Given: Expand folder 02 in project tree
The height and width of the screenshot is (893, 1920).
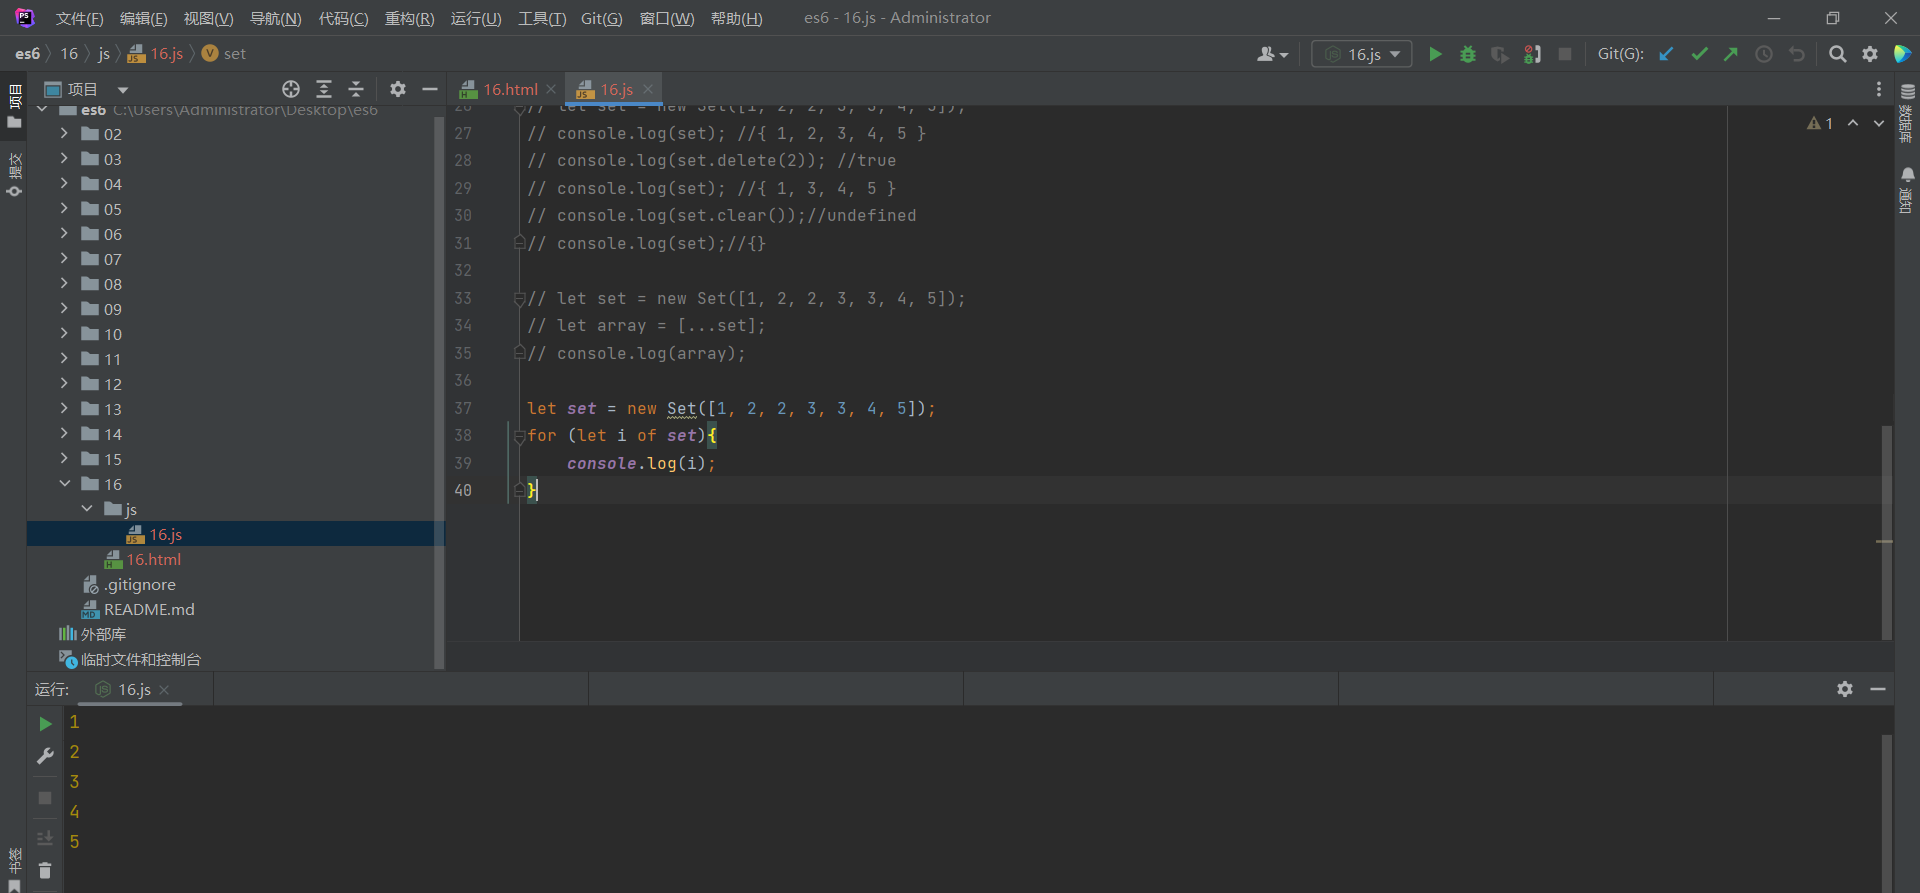Looking at the screenshot, I should pyautogui.click(x=64, y=133).
